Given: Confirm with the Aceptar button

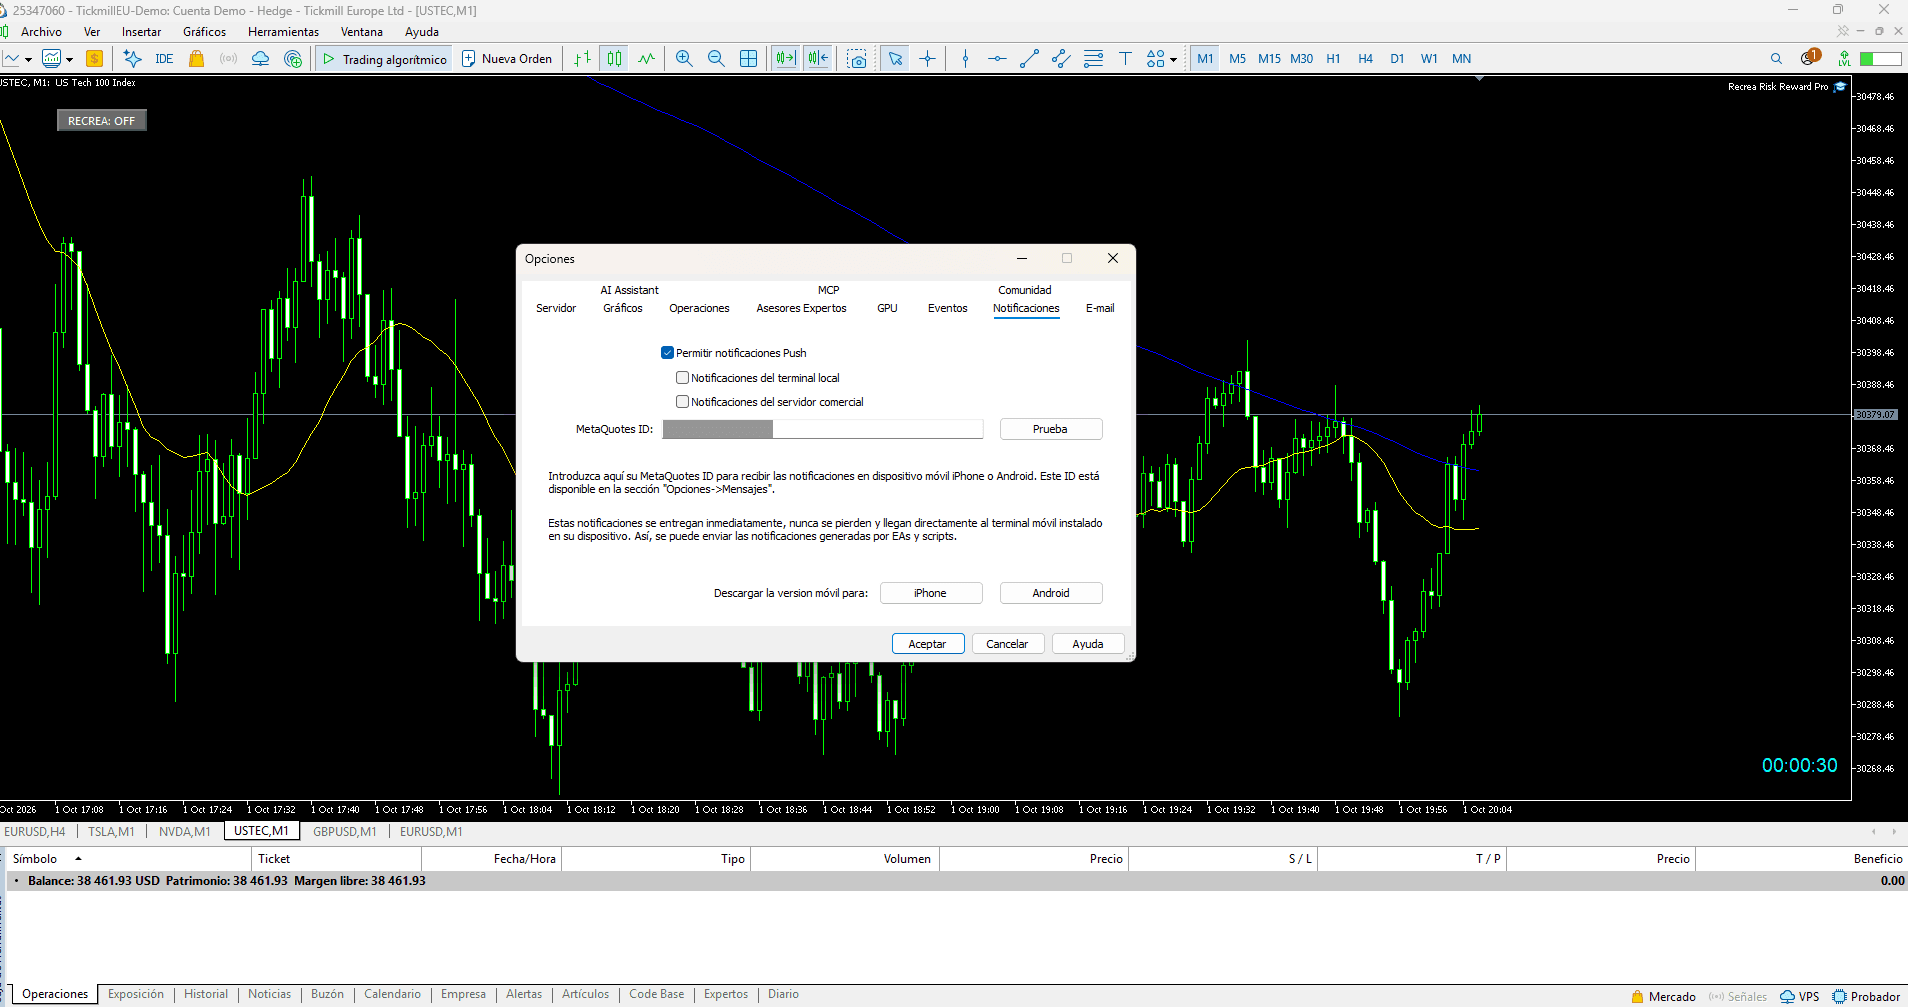Looking at the screenshot, I should (x=927, y=644).
